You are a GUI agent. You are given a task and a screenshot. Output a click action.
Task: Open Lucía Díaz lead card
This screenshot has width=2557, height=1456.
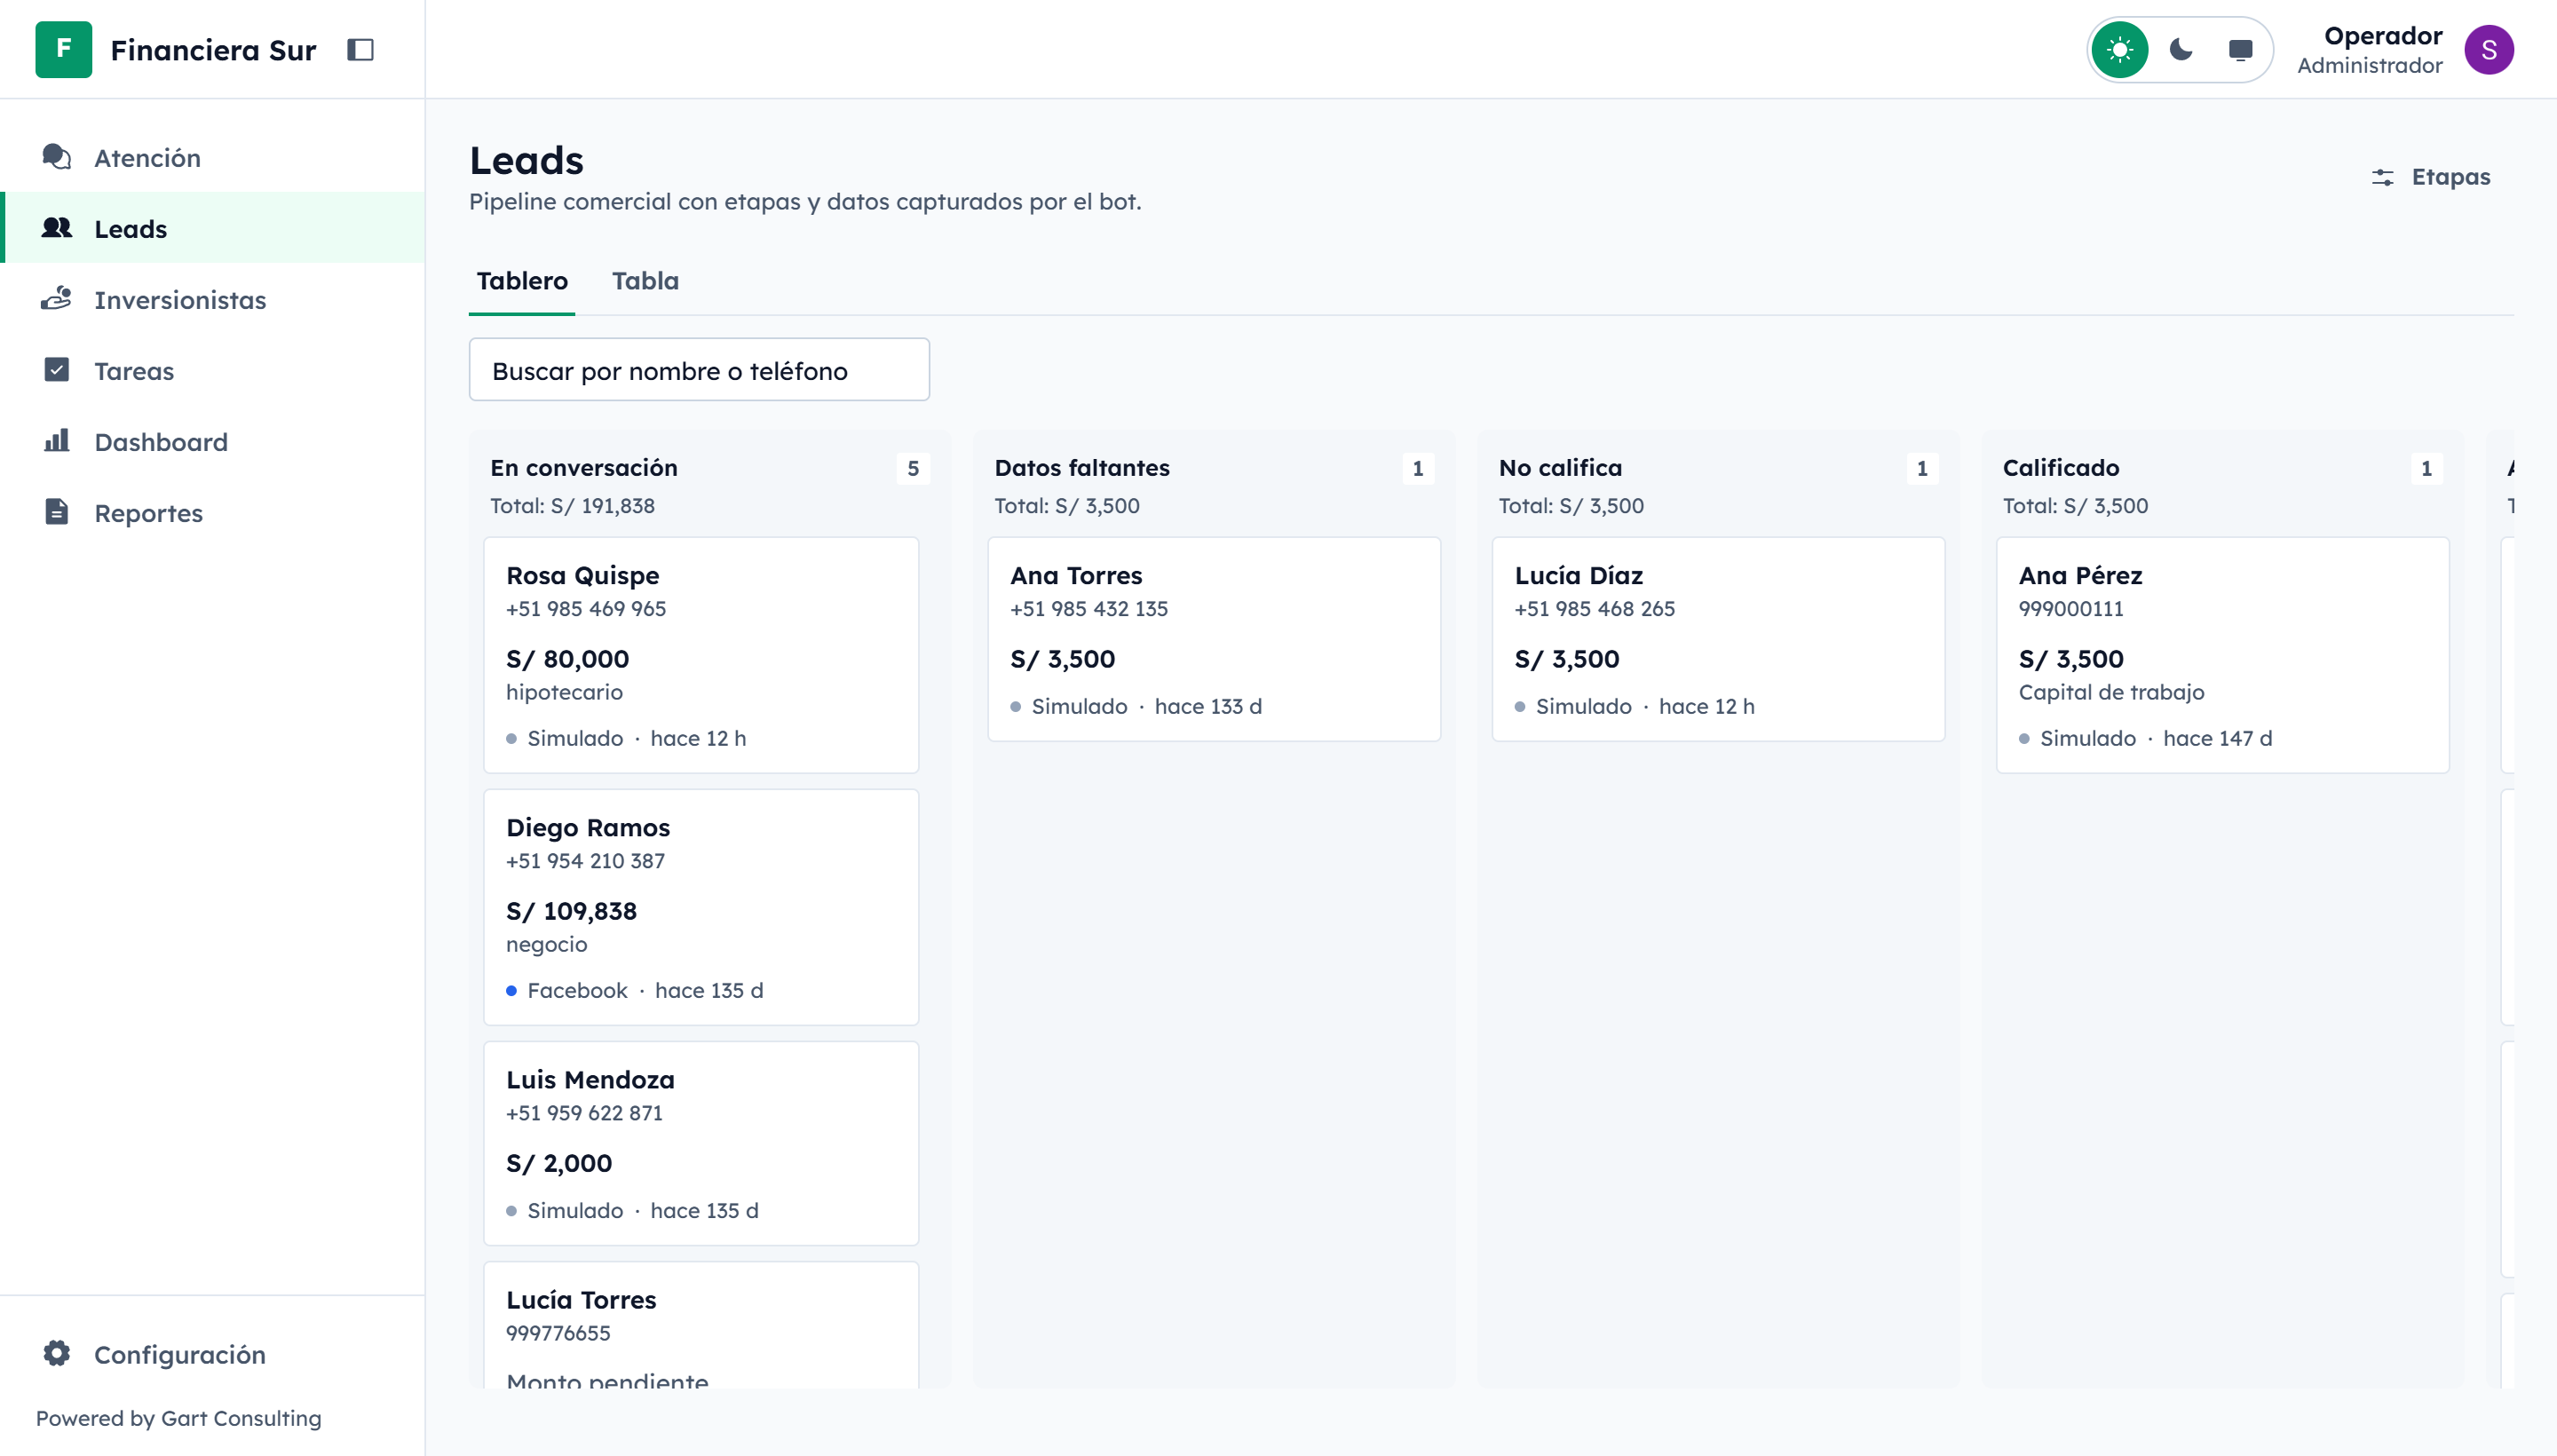1718,639
